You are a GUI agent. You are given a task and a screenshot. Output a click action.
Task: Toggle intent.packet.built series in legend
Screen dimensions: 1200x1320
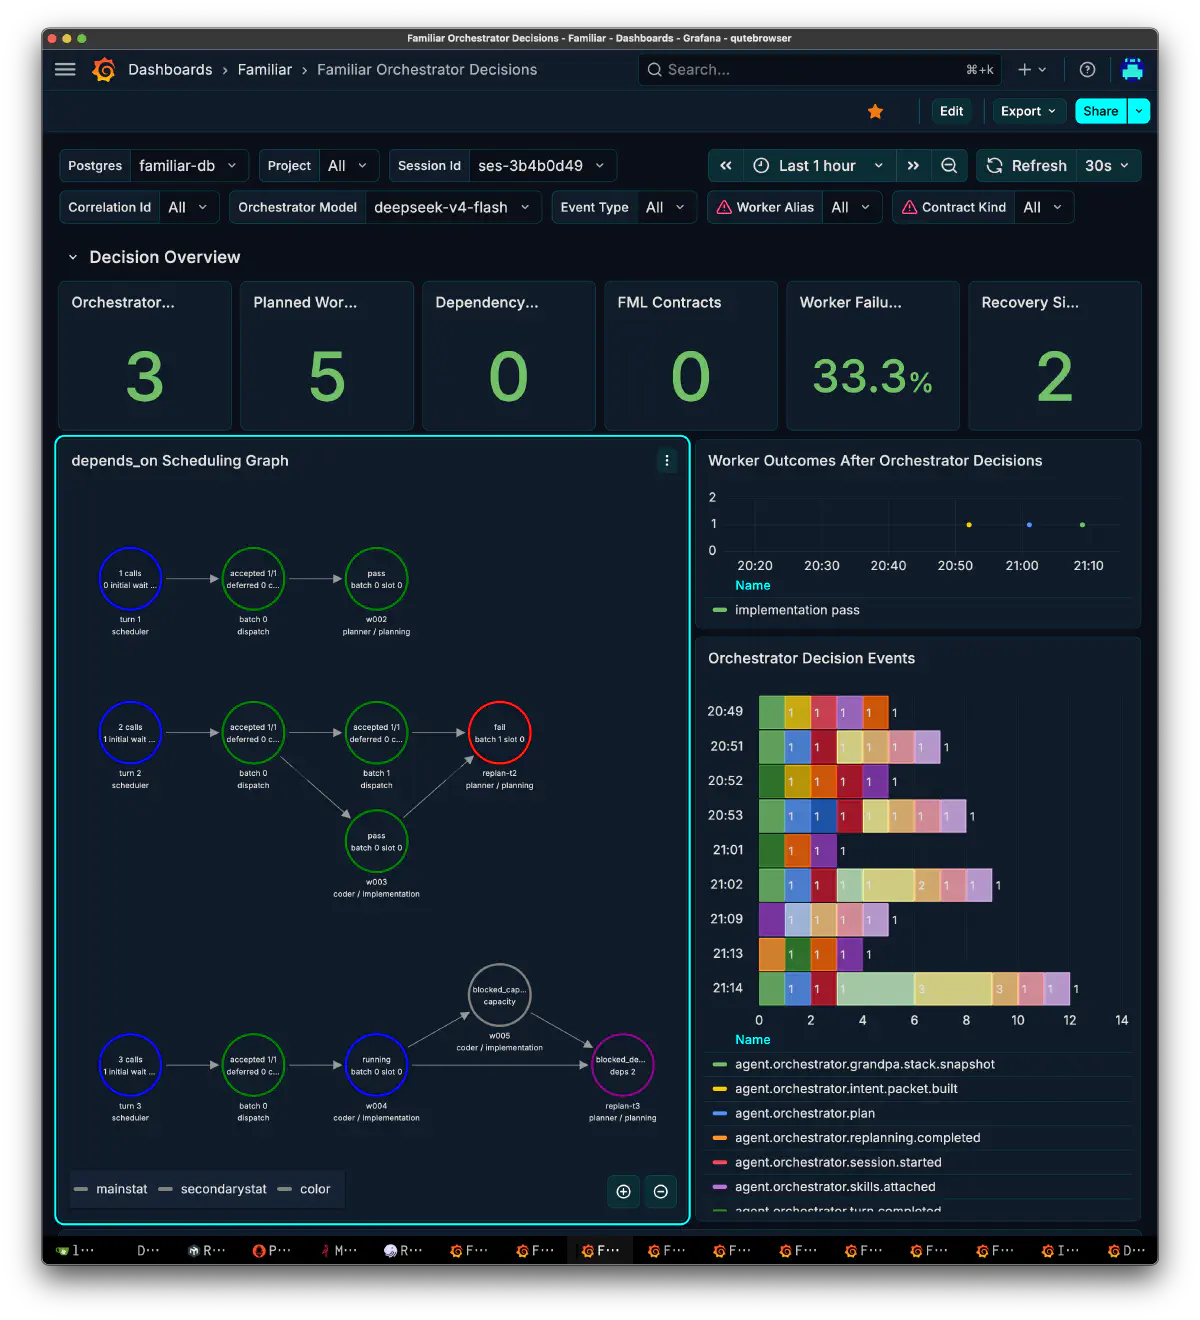click(846, 1089)
